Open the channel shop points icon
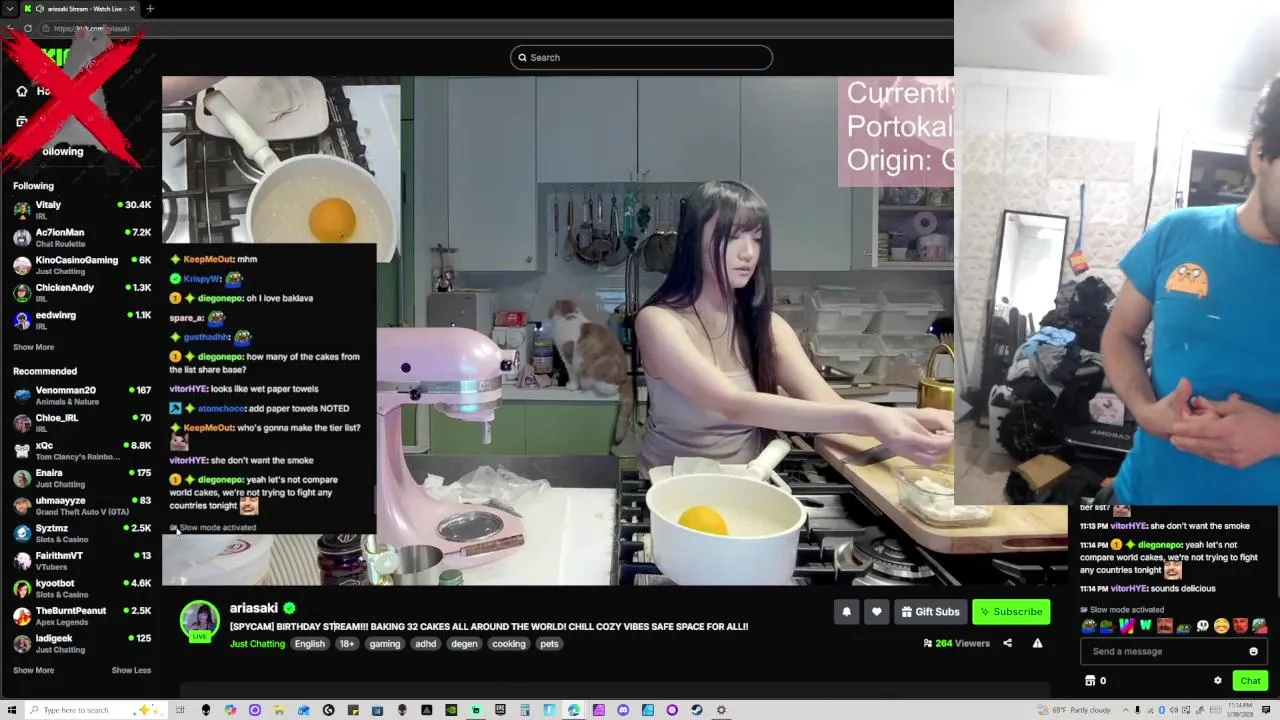1280x720 pixels. [1090, 681]
